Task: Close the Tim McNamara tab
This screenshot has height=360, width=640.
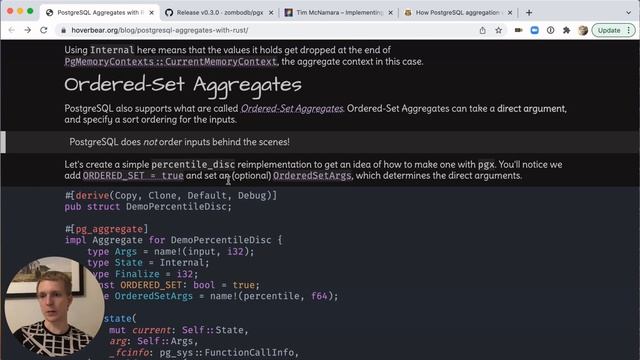Action: pyautogui.click(x=390, y=13)
